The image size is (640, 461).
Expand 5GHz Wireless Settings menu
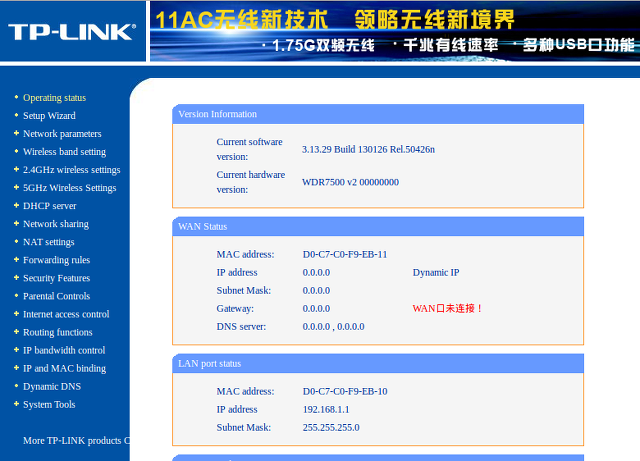point(69,187)
